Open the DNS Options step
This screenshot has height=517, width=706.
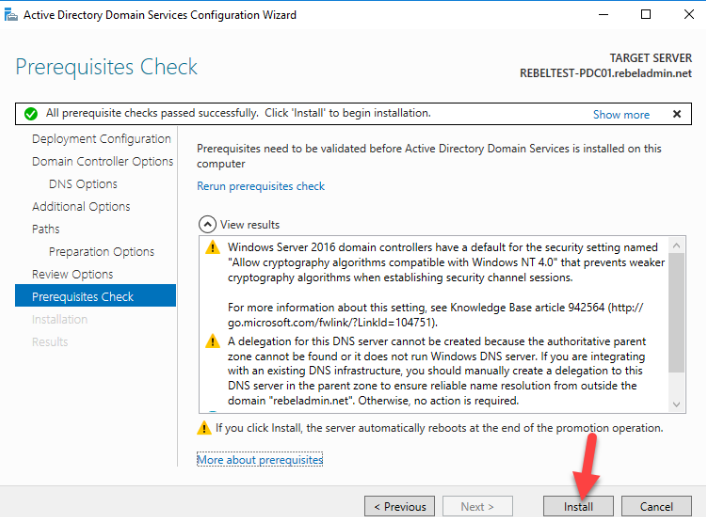point(83,184)
